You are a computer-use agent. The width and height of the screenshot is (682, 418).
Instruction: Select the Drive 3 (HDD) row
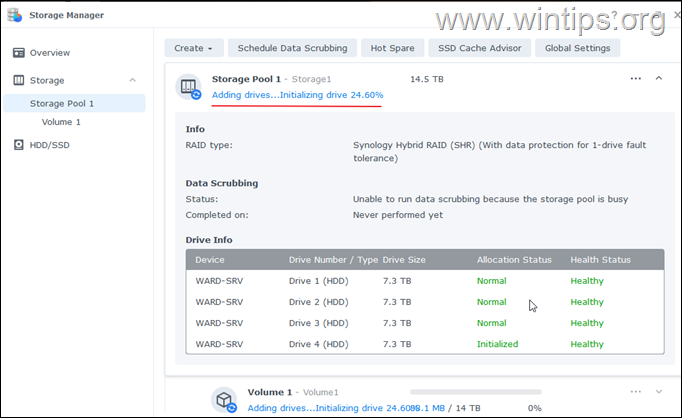425,323
